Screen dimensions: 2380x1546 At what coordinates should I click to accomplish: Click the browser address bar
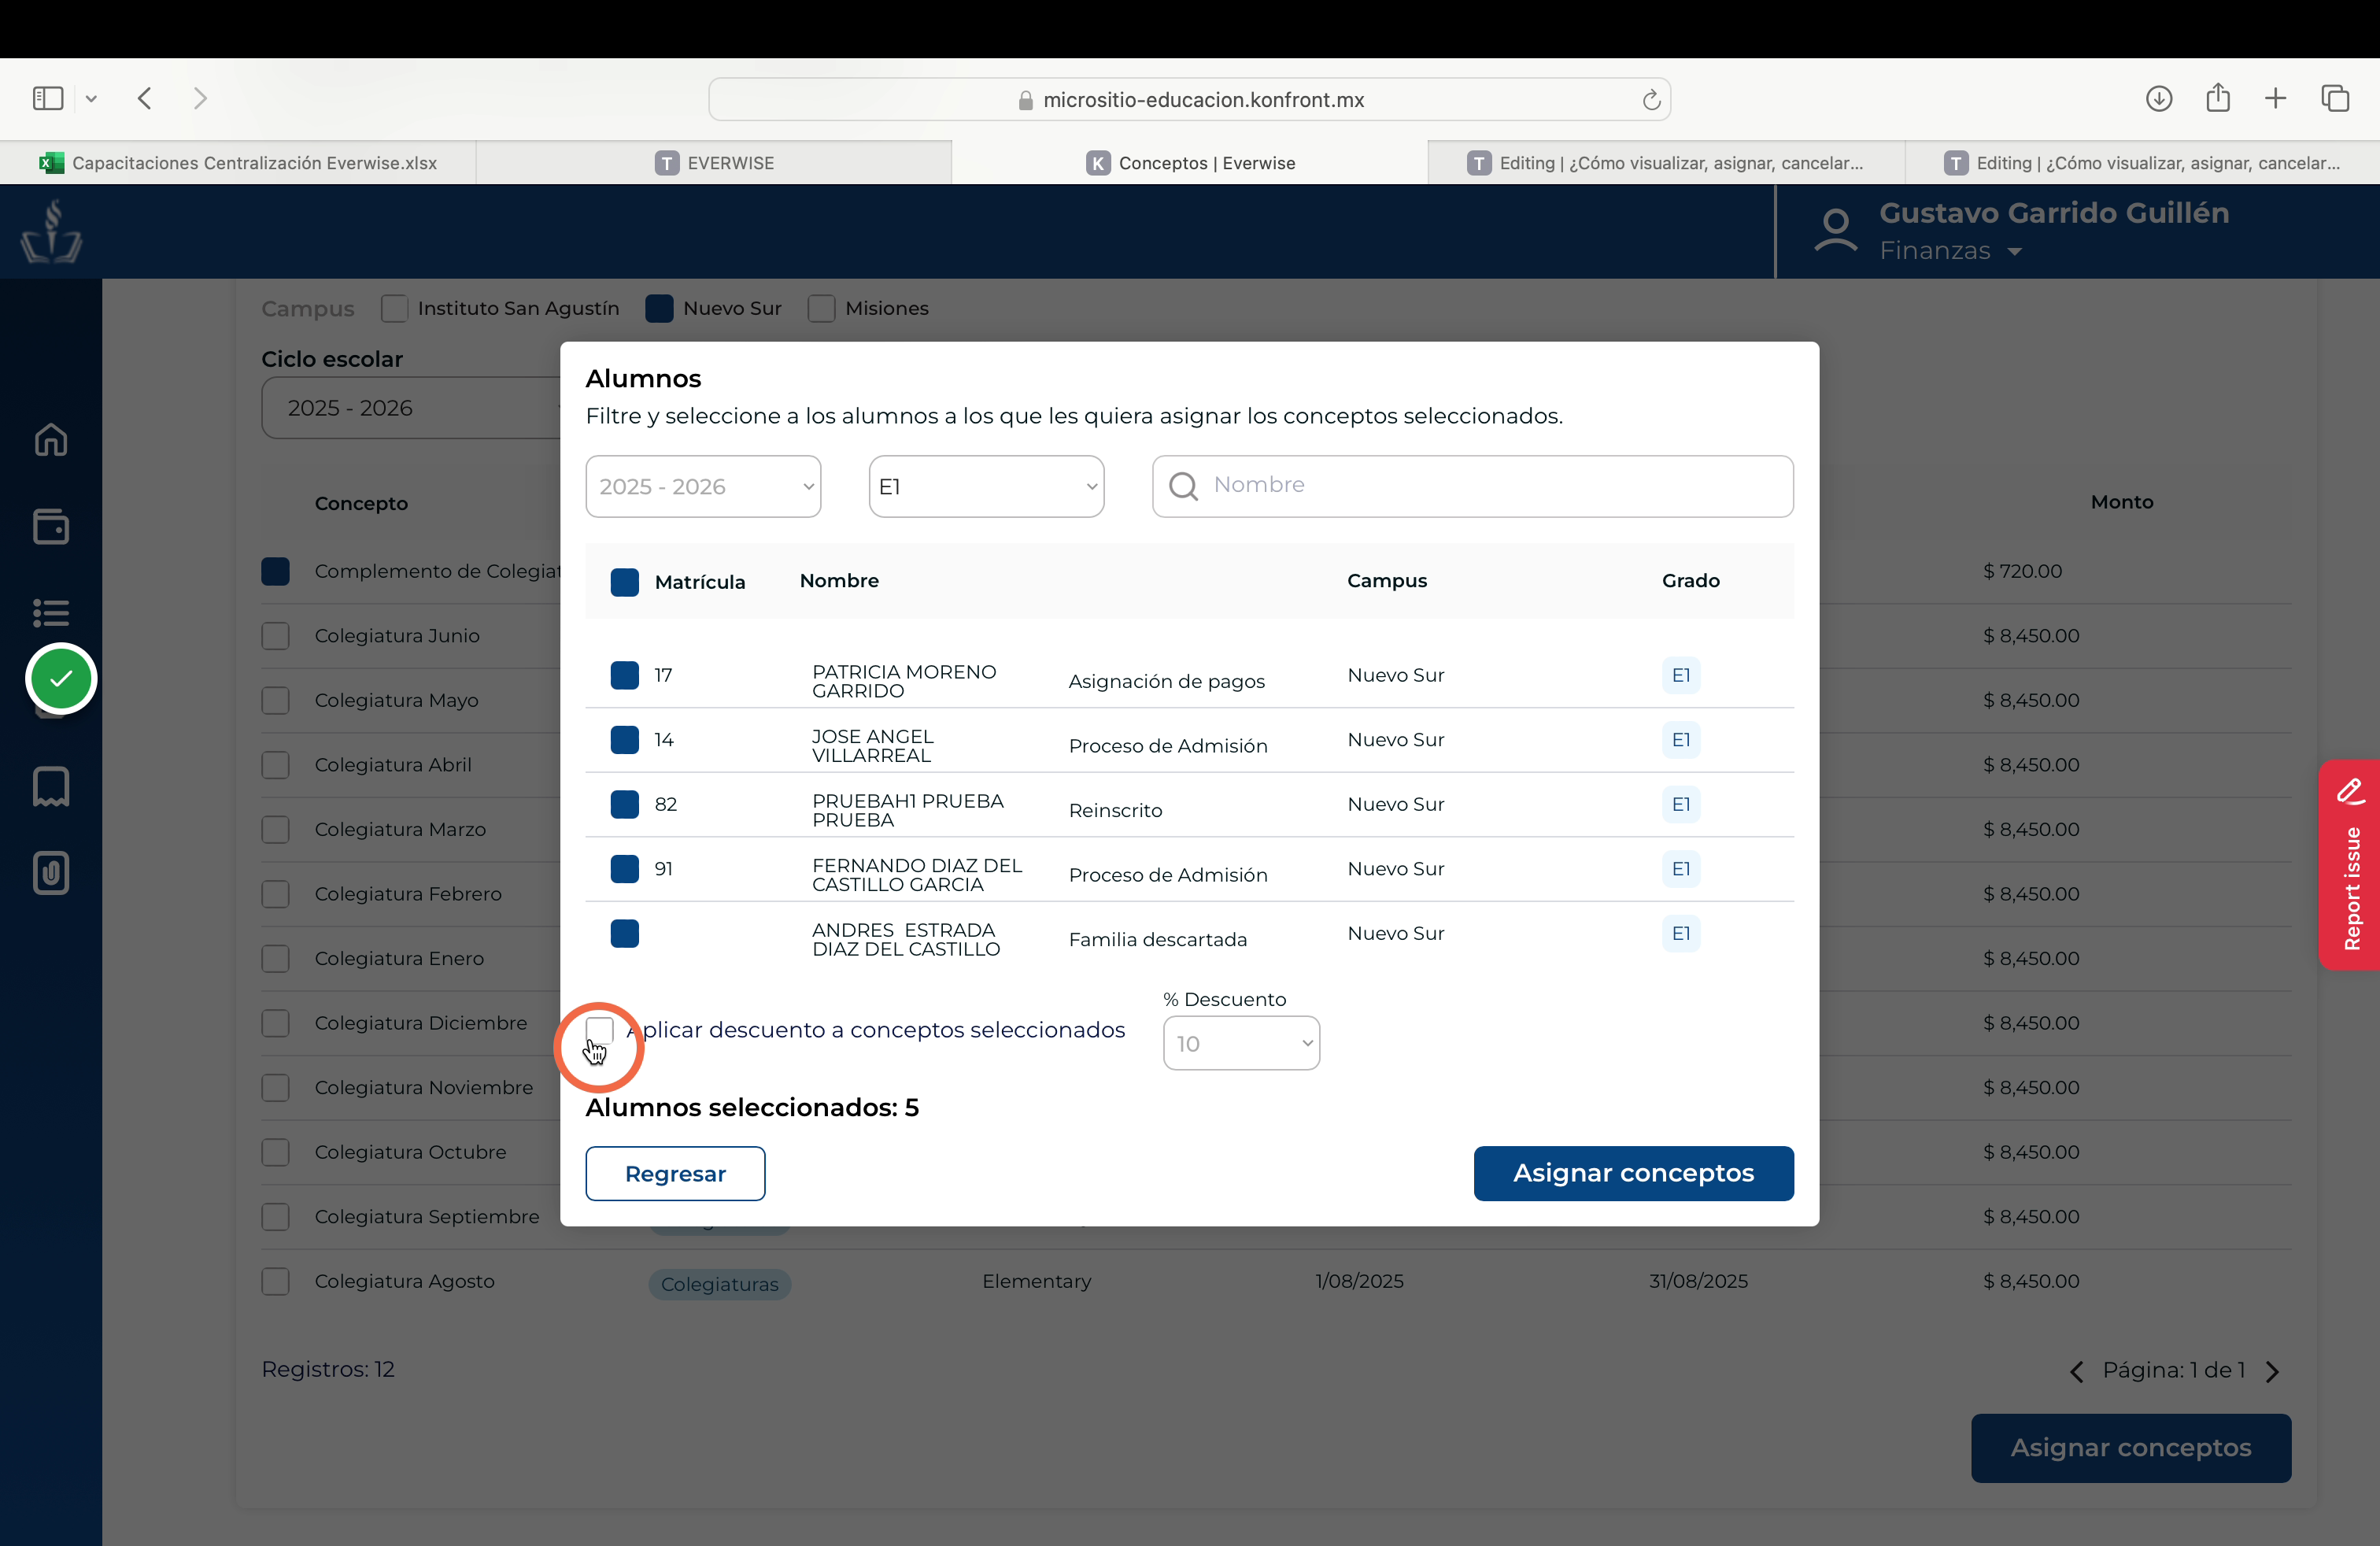pos(1189,99)
